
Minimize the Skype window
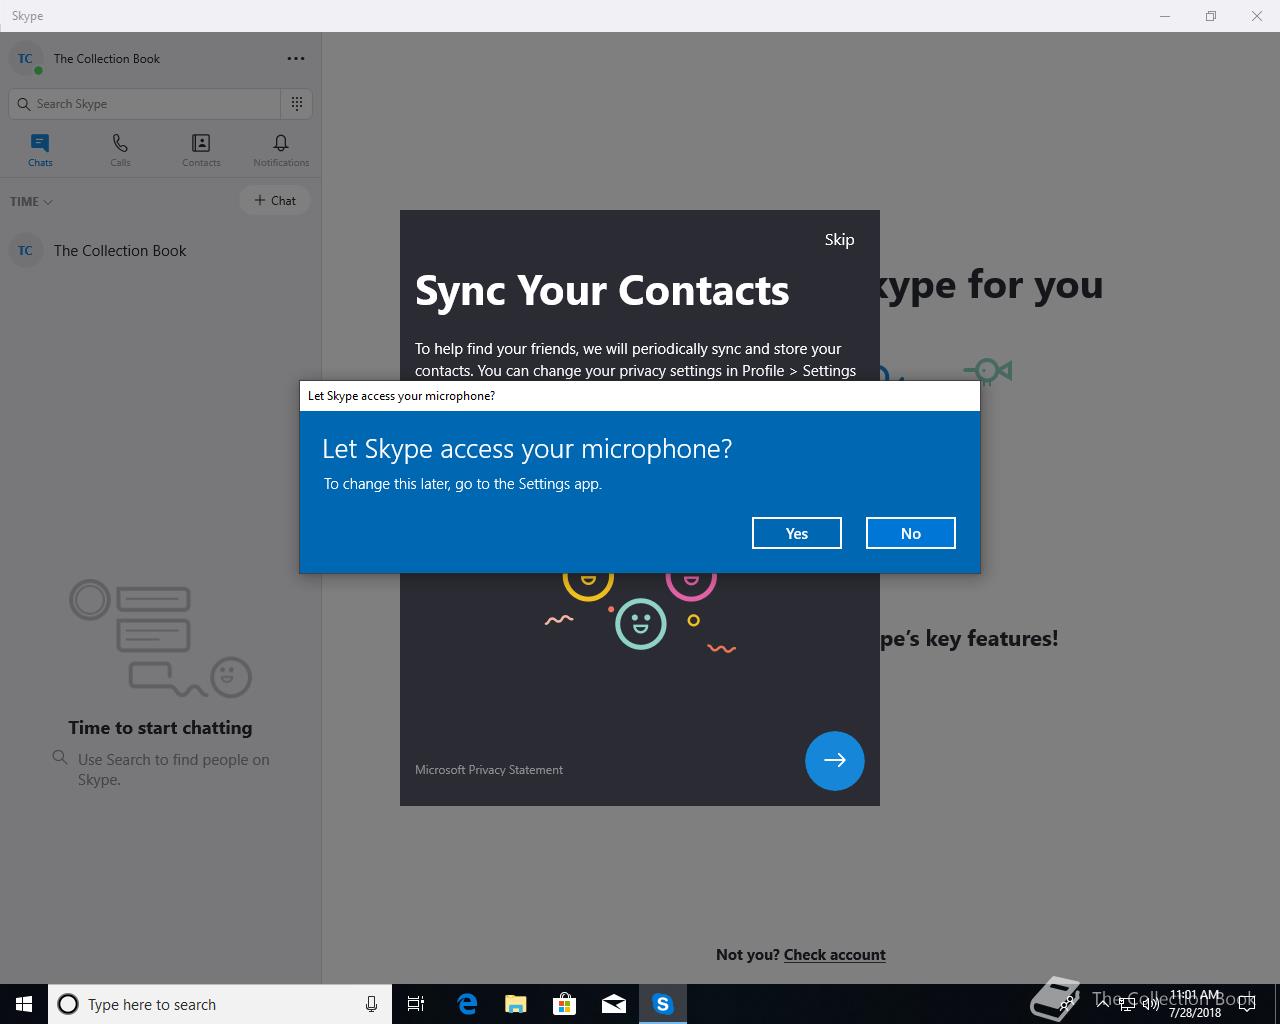coord(1165,16)
